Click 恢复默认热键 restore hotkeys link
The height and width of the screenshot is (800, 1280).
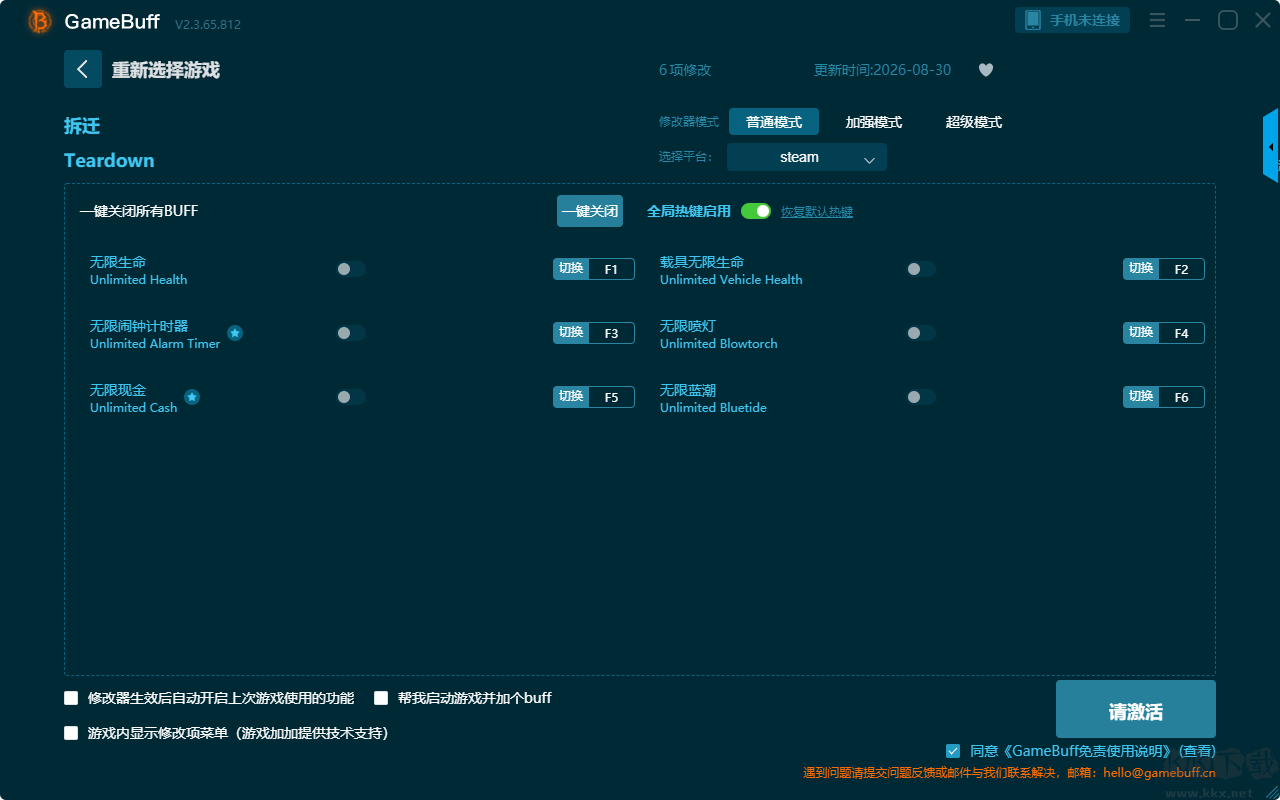[817, 212]
